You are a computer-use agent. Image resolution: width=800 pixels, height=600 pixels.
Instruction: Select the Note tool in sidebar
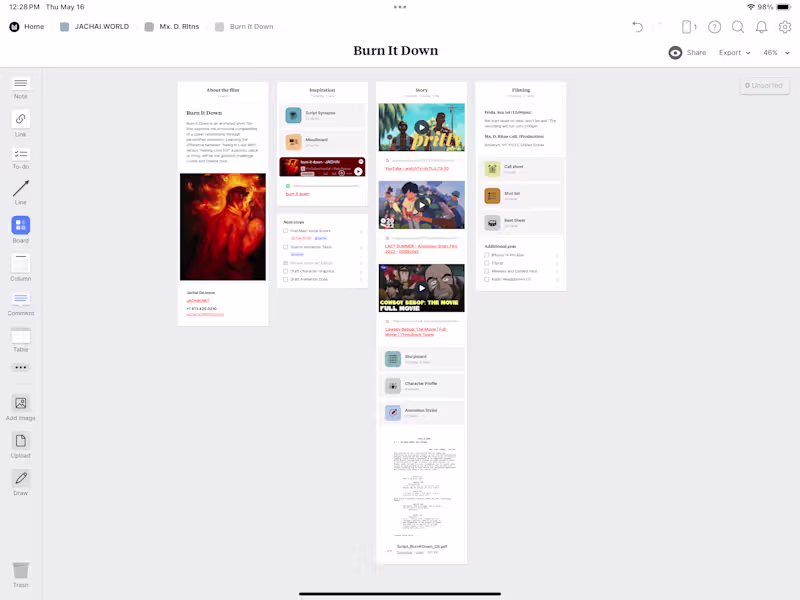click(x=20, y=87)
